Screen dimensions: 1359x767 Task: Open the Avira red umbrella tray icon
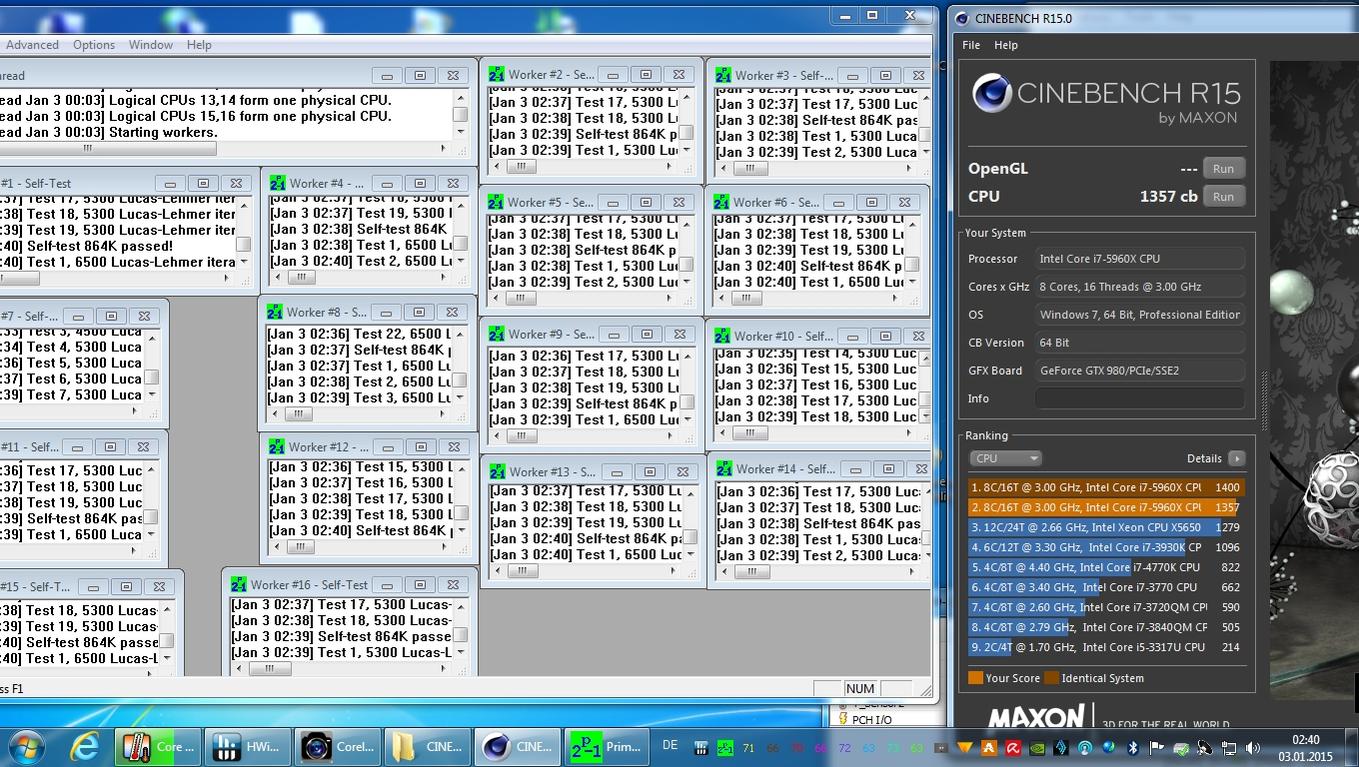pyautogui.click(x=1013, y=748)
